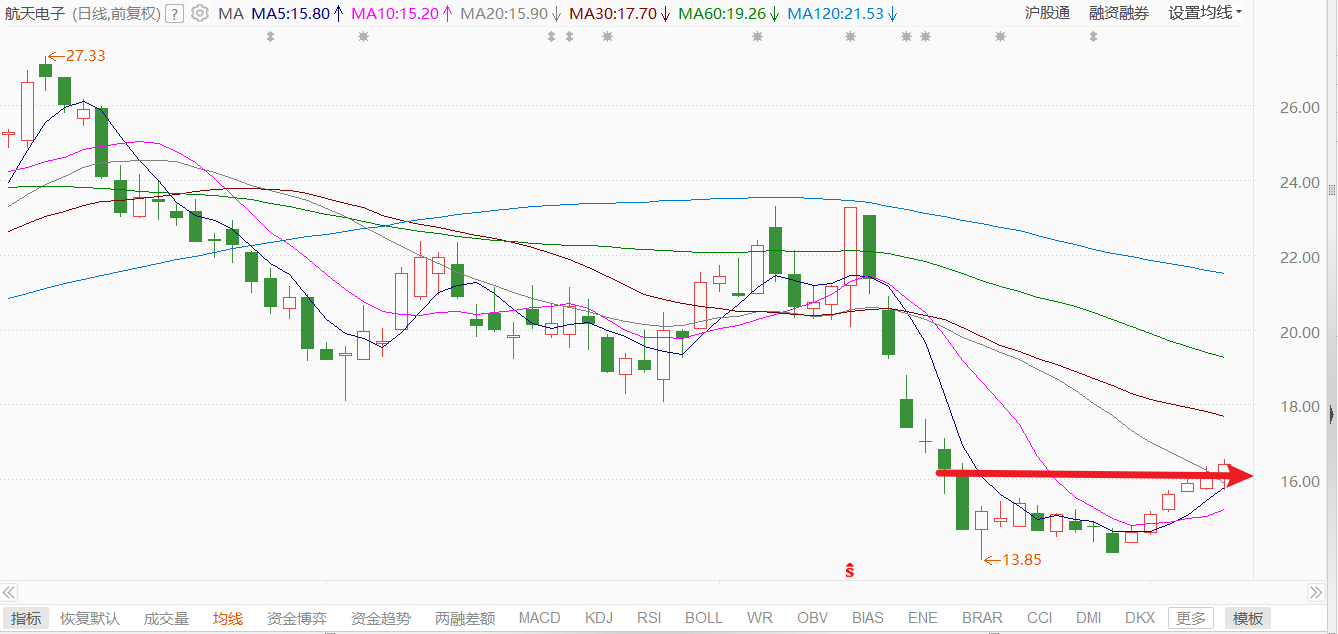The image size is (1338, 634).
Task: Open the gear settings icon before MA
Action: tap(200, 13)
